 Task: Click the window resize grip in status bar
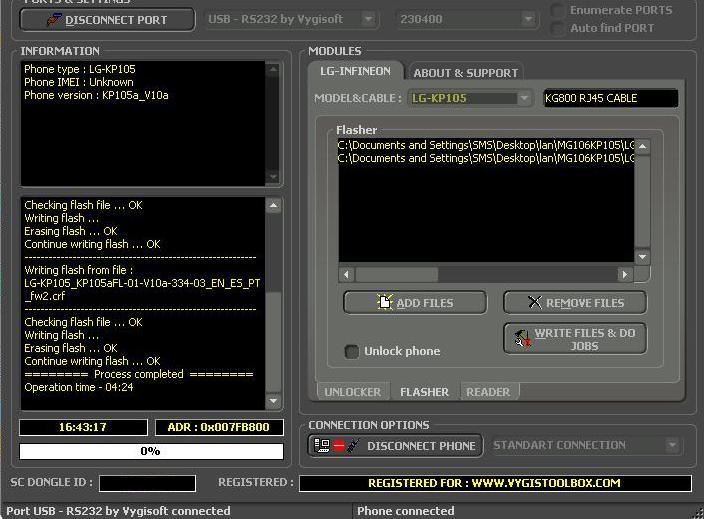tap(698, 513)
